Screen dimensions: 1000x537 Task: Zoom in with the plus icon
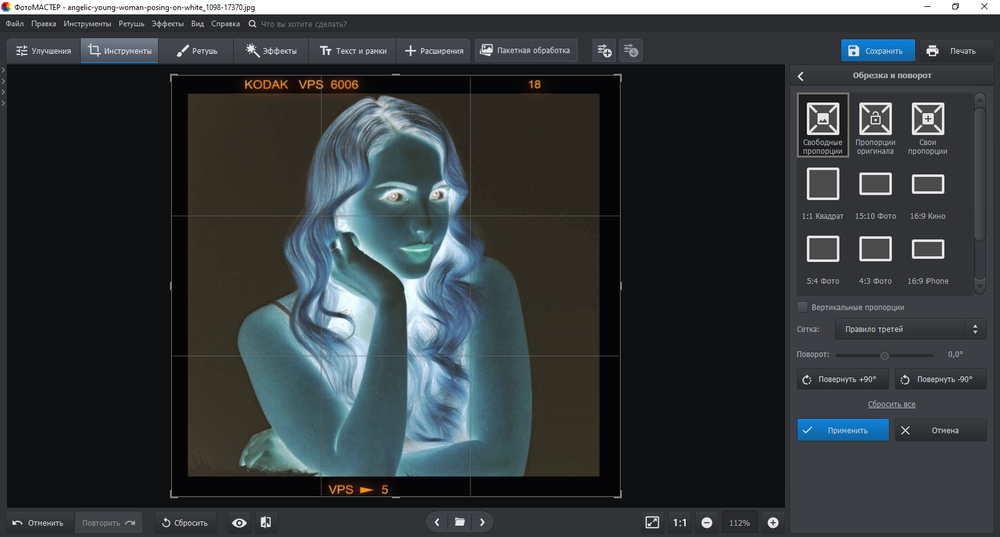(x=773, y=522)
